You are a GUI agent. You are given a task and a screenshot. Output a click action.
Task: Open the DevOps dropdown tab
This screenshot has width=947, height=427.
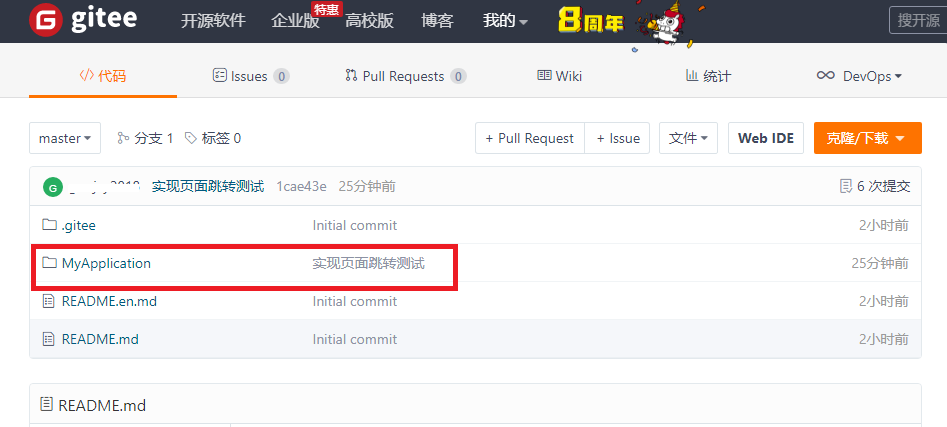pos(859,76)
